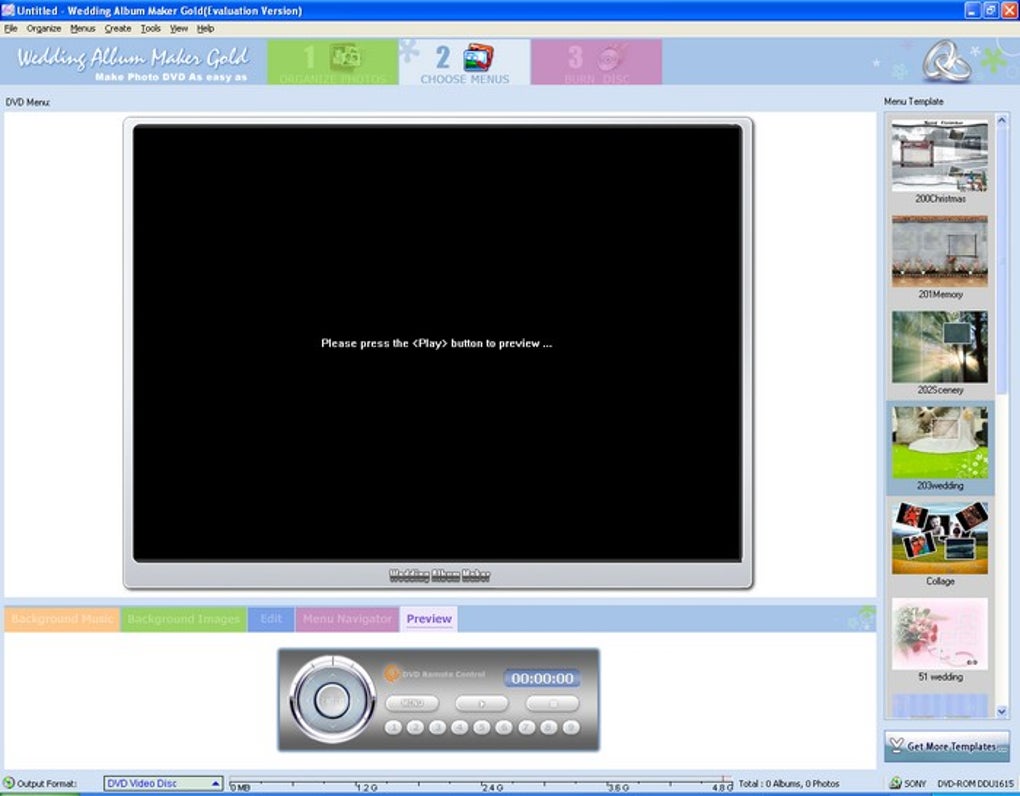Open the Tools menu
This screenshot has width=1020, height=796.
150,29
